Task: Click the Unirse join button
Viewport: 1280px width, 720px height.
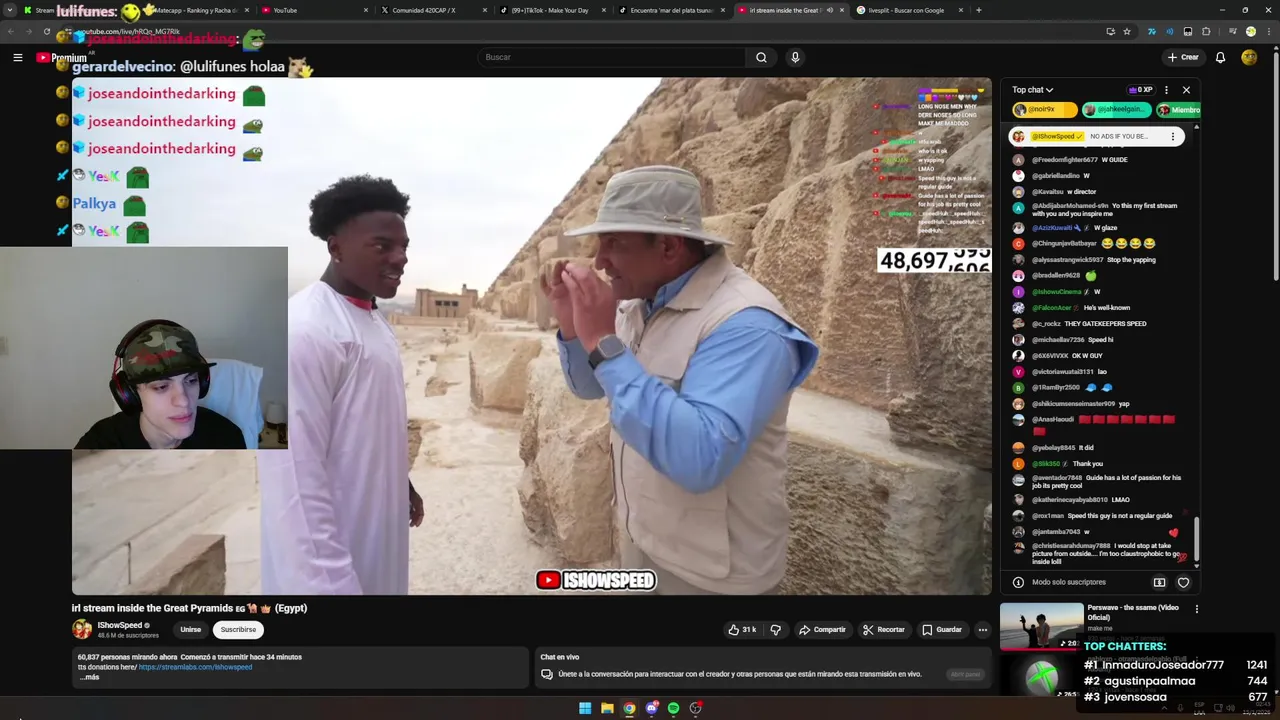Action: pyautogui.click(x=190, y=630)
